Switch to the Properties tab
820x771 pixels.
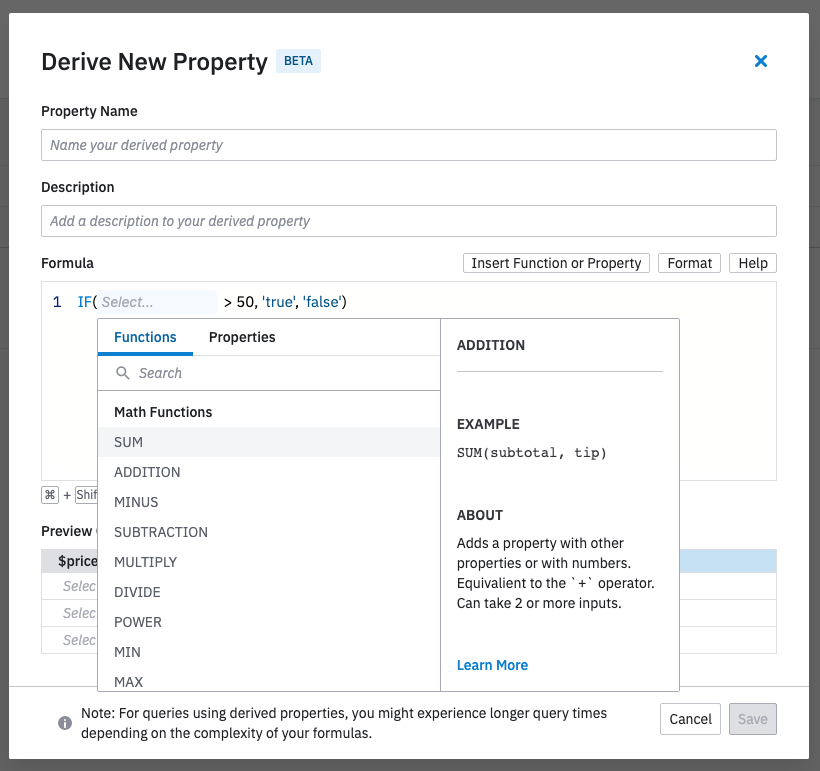tap(242, 337)
